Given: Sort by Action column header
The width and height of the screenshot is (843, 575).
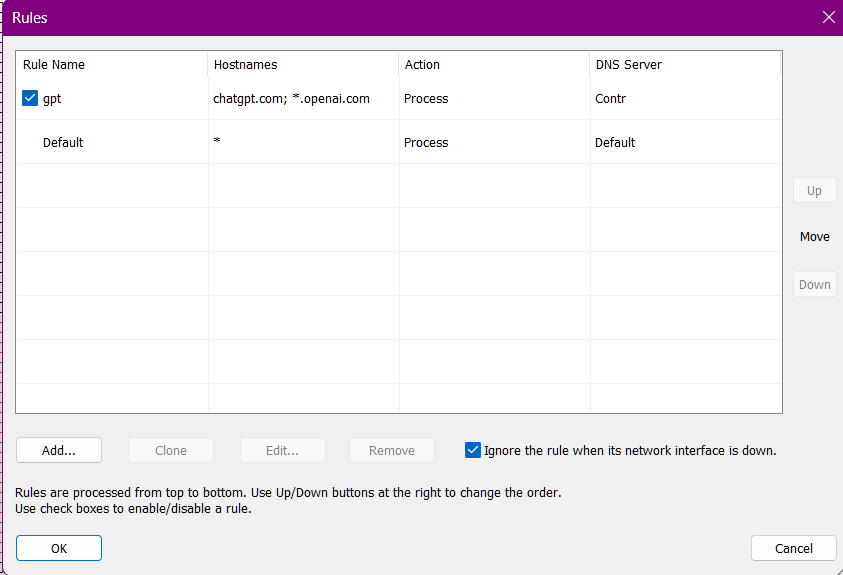Looking at the screenshot, I should 494,64.
